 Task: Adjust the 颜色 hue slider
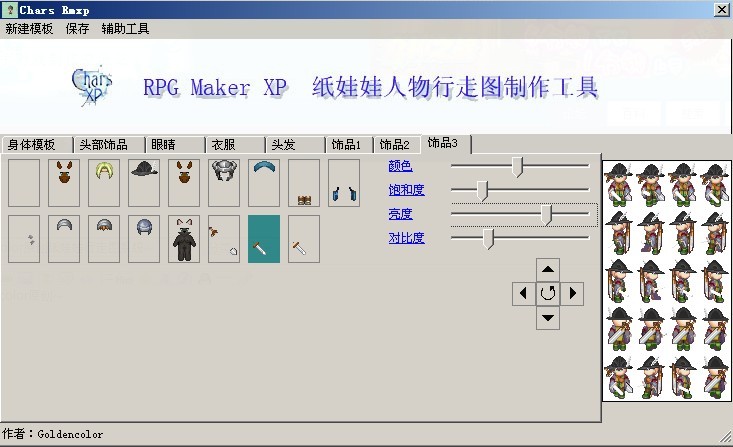(517, 166)
